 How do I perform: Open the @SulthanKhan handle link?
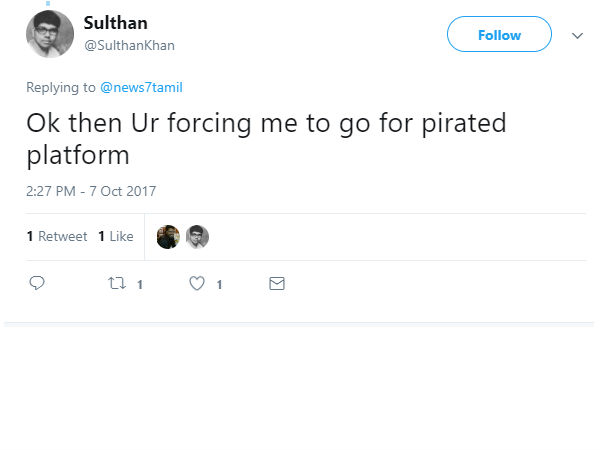pos(129,45)
